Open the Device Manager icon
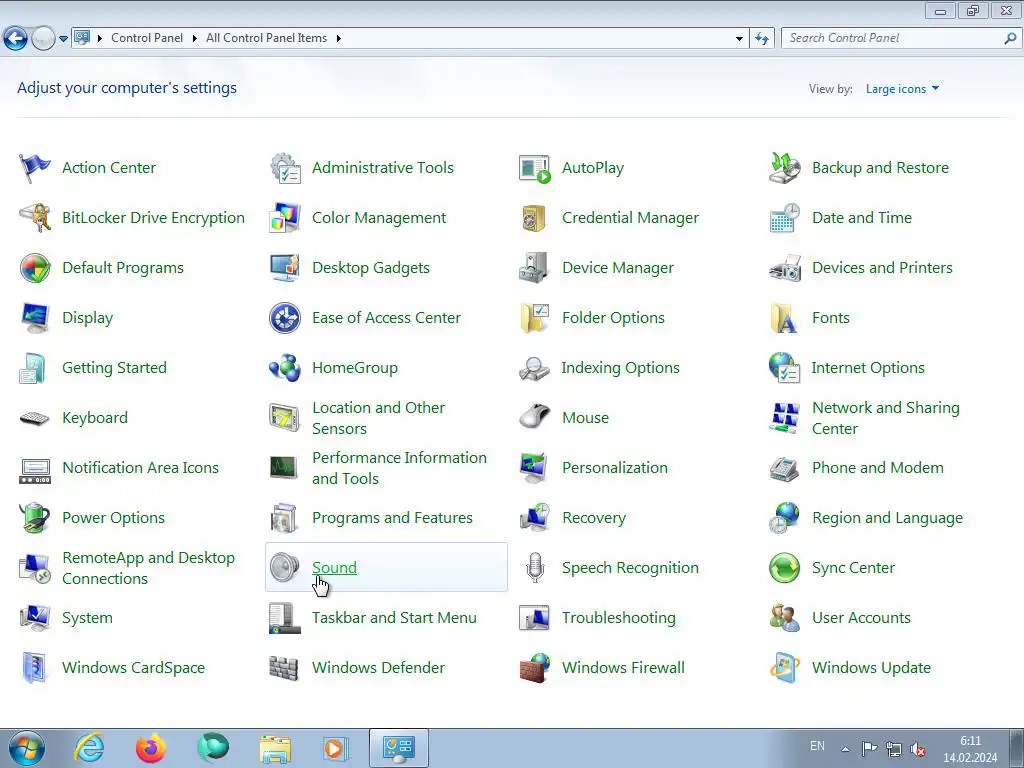The height and width of the screenshot is (768, 1024). (x=535, y=268)
